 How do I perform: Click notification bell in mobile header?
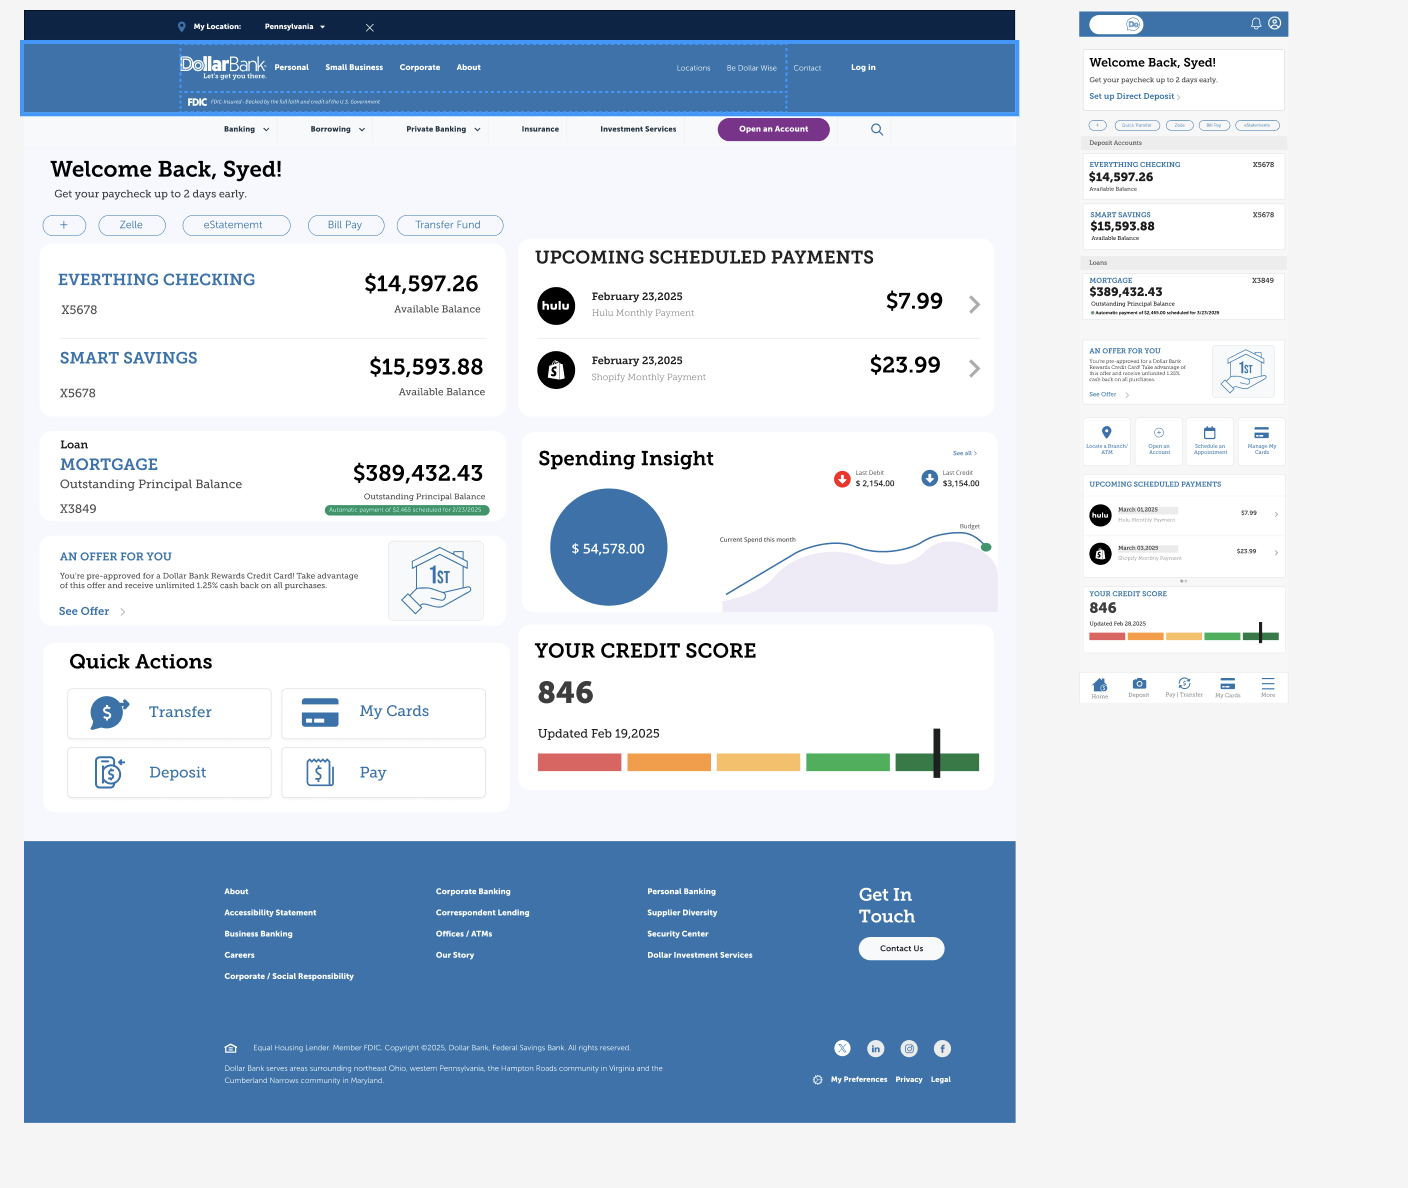click(1256, 23)
